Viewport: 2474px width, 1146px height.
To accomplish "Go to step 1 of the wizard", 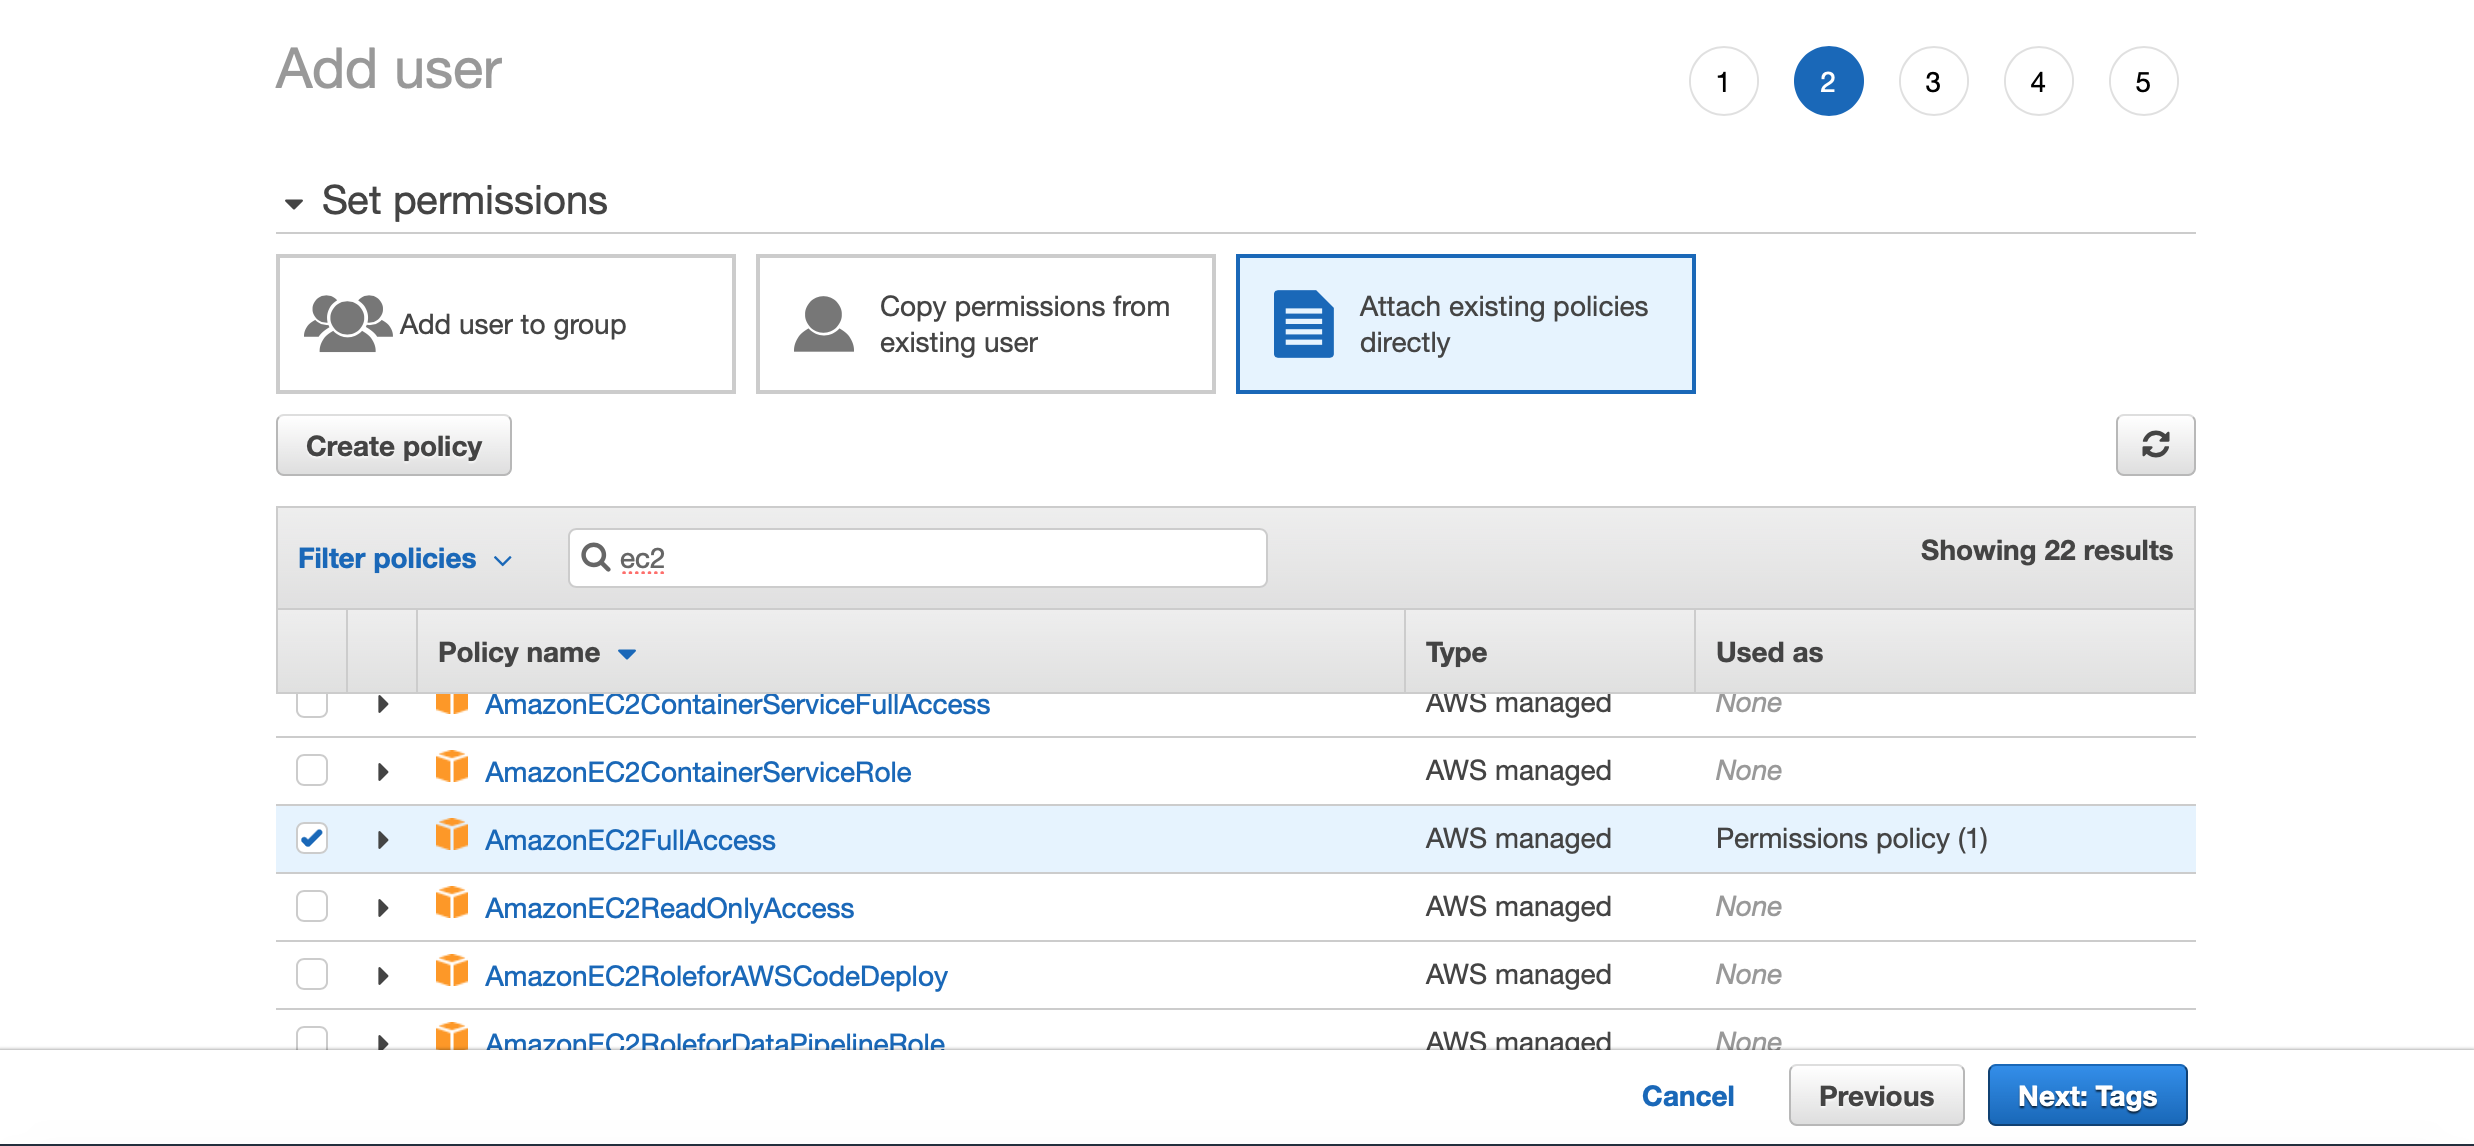I will [x=1723, y=81].
